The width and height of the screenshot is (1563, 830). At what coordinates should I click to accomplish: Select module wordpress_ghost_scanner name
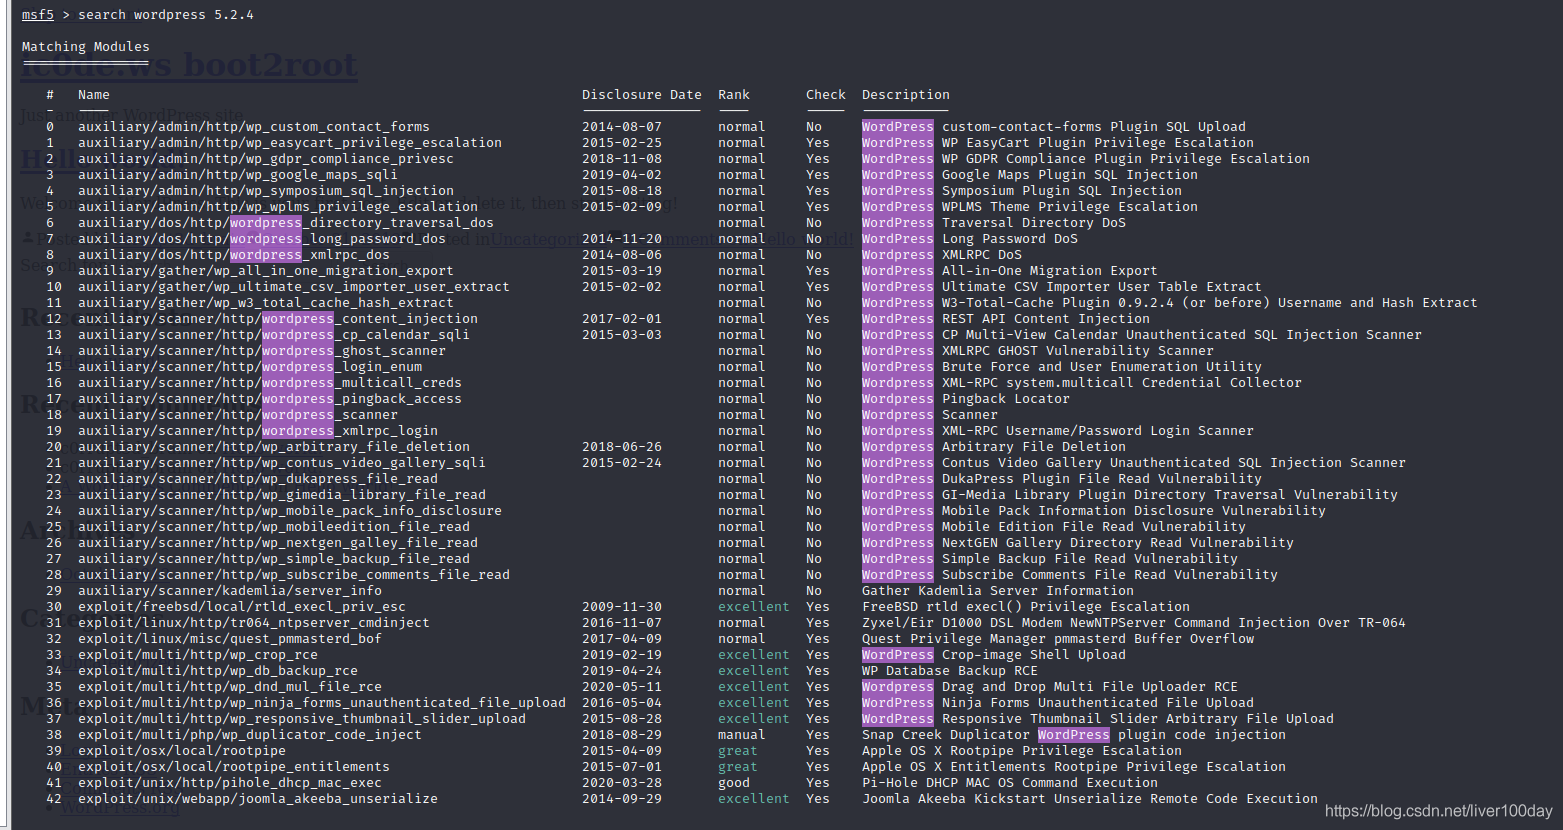[x=262, y=351]
